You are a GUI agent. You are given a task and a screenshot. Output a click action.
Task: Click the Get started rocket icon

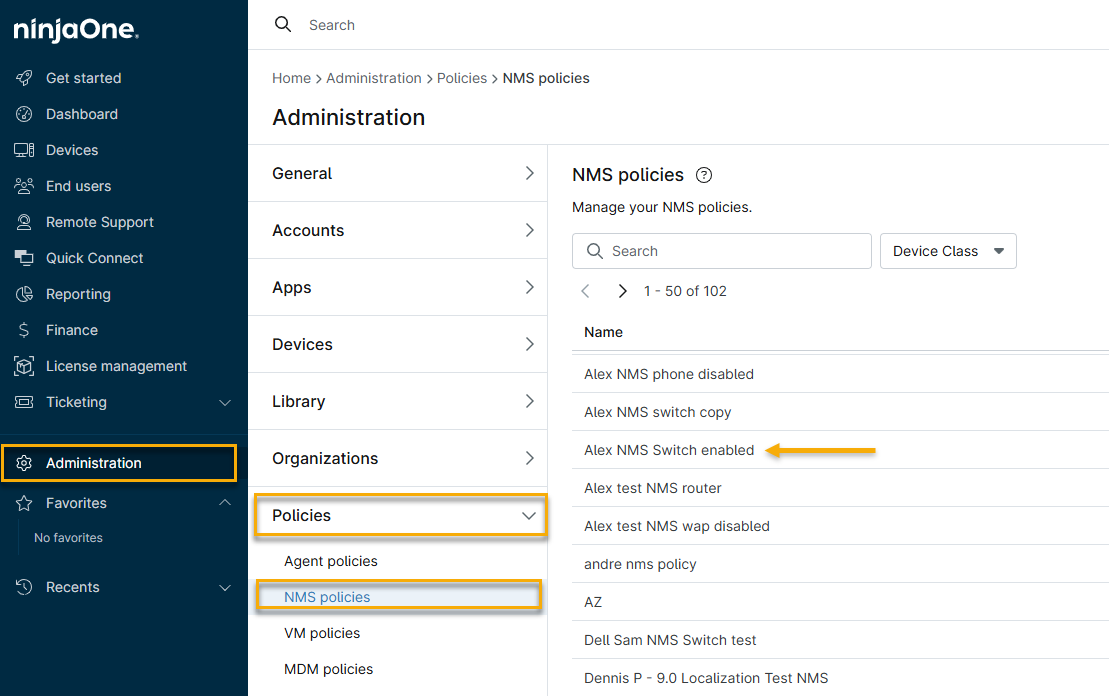[24, 78]
